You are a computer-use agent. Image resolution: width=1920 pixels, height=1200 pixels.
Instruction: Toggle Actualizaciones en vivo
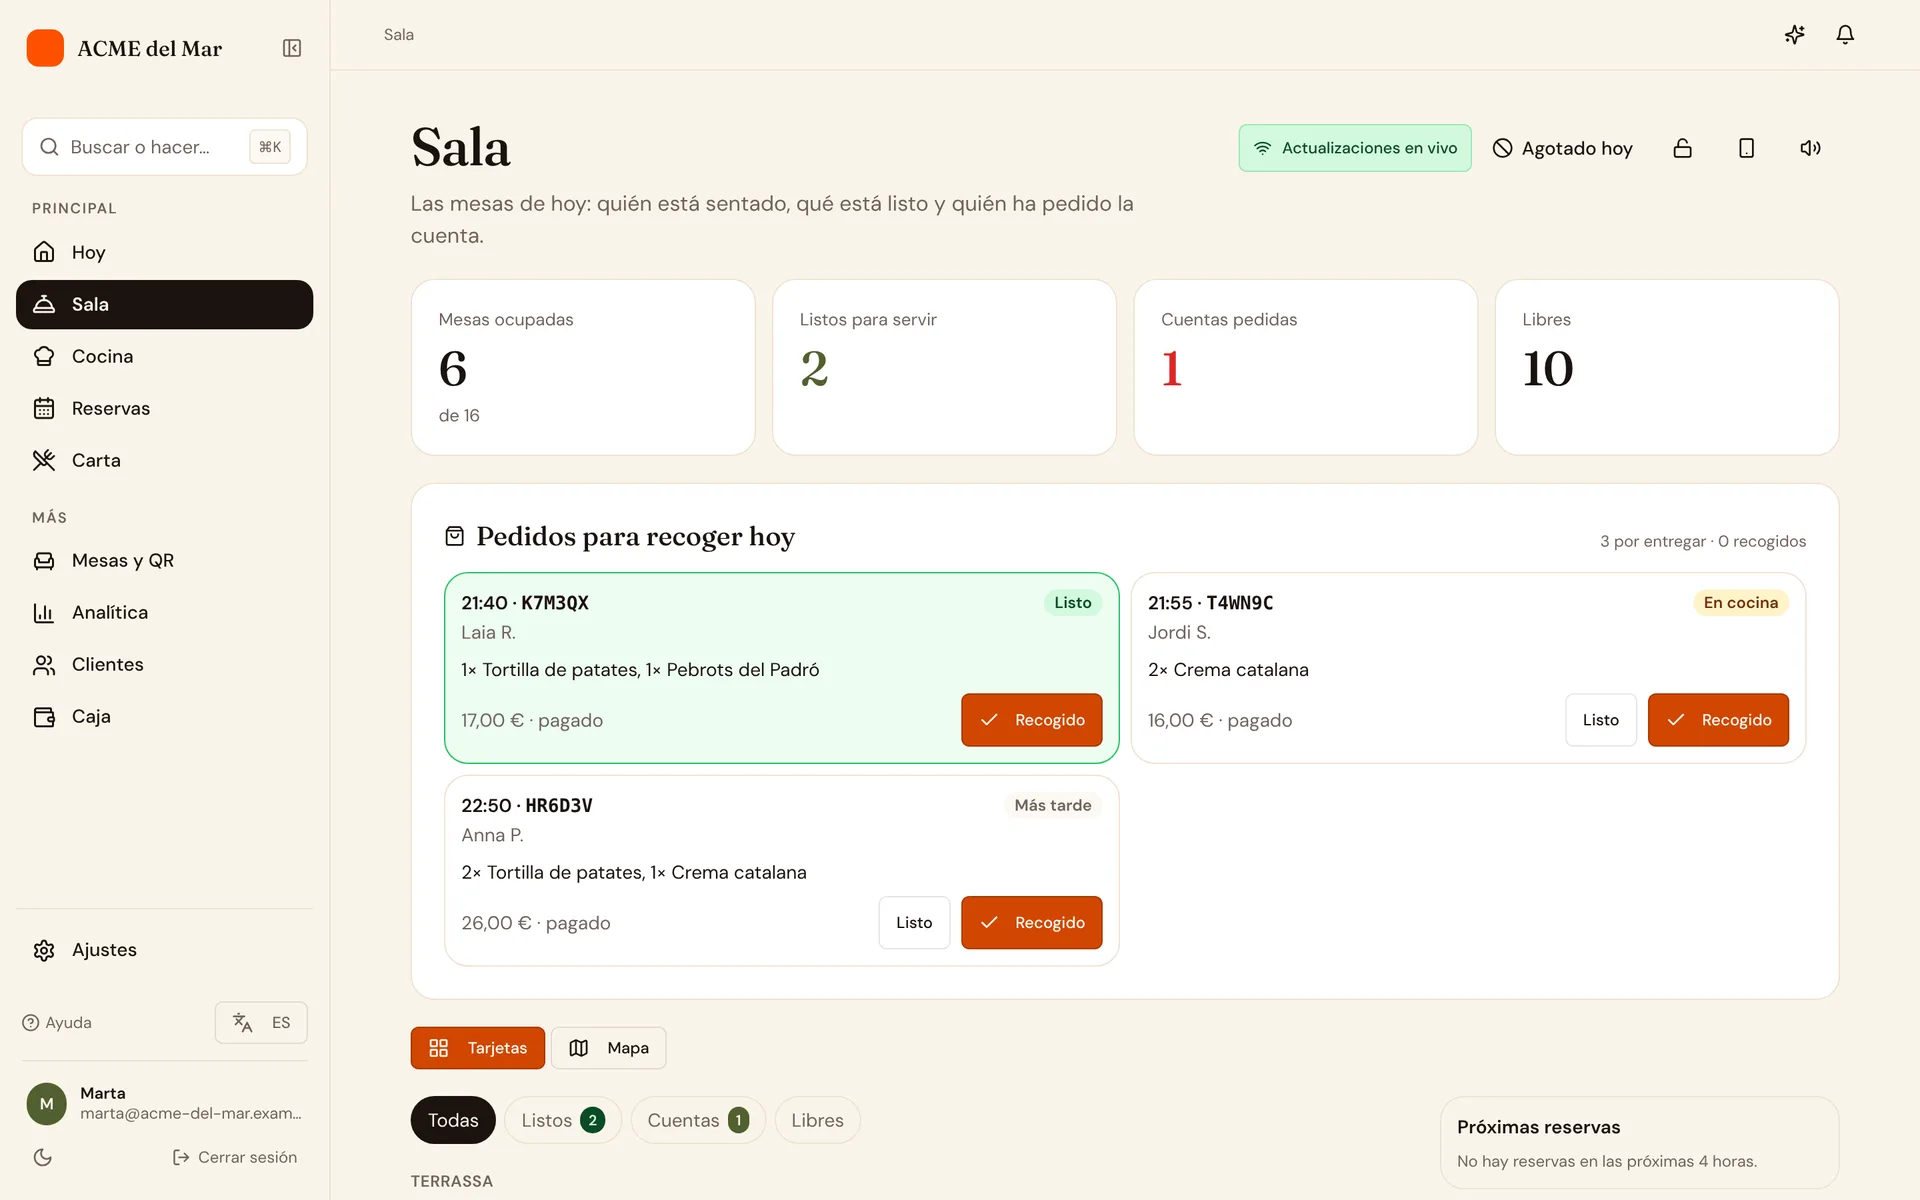[x=1355, y=148]
